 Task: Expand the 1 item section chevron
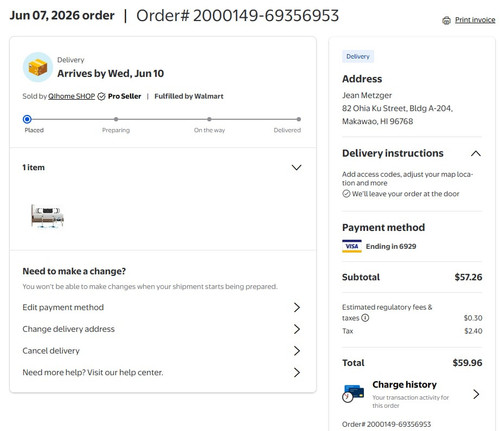tap(296, 167)
